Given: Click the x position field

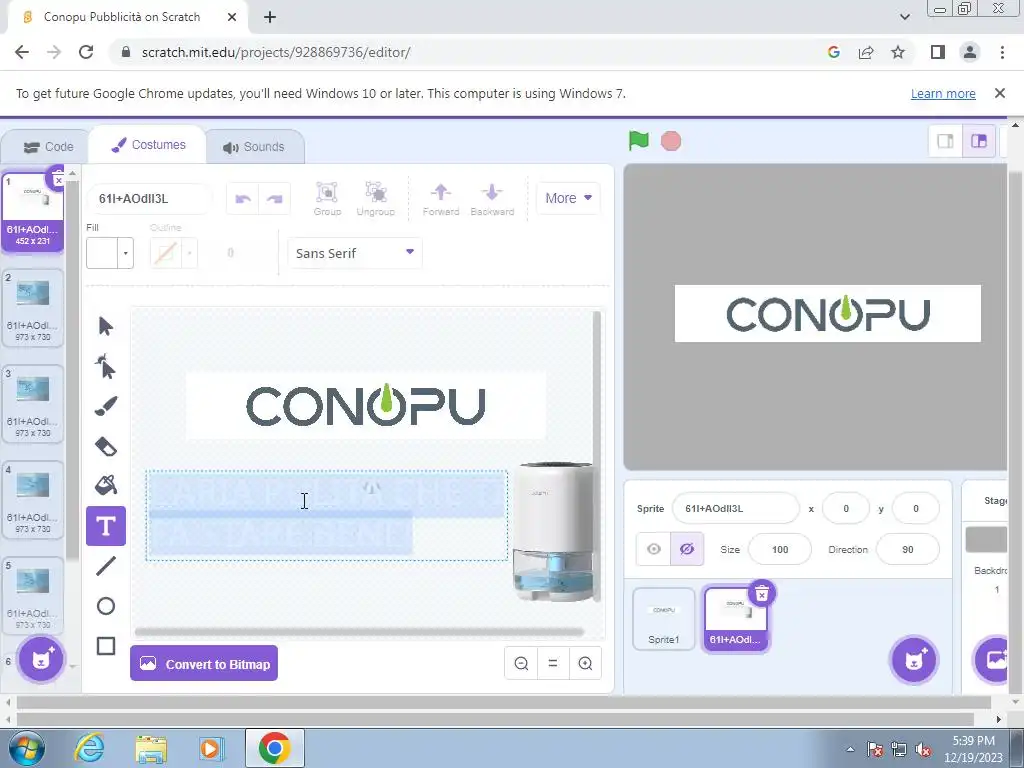Looking at the screenshot, I should coord(846,508).
